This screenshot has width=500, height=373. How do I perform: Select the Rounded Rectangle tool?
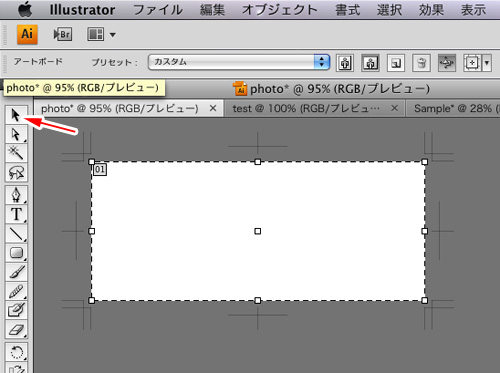click(x=16, y=253)
